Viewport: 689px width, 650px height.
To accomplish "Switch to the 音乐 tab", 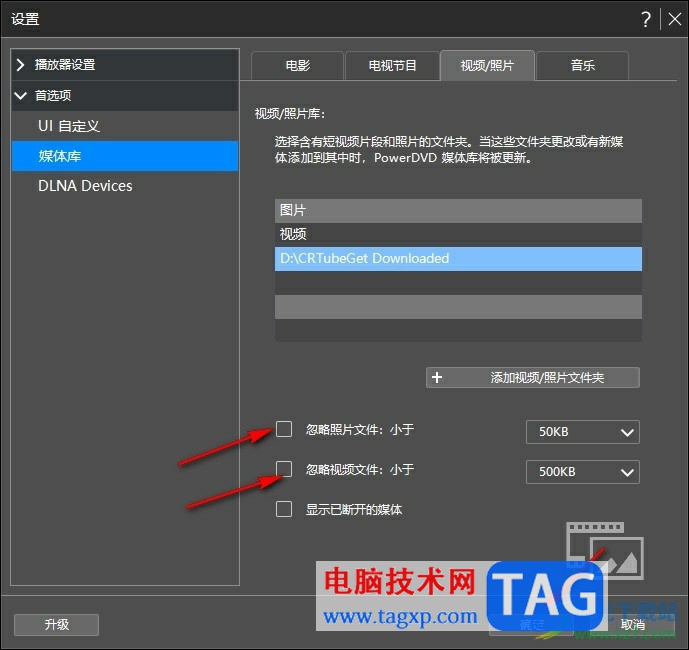I will pyautogui.click(x=583, y=66).
